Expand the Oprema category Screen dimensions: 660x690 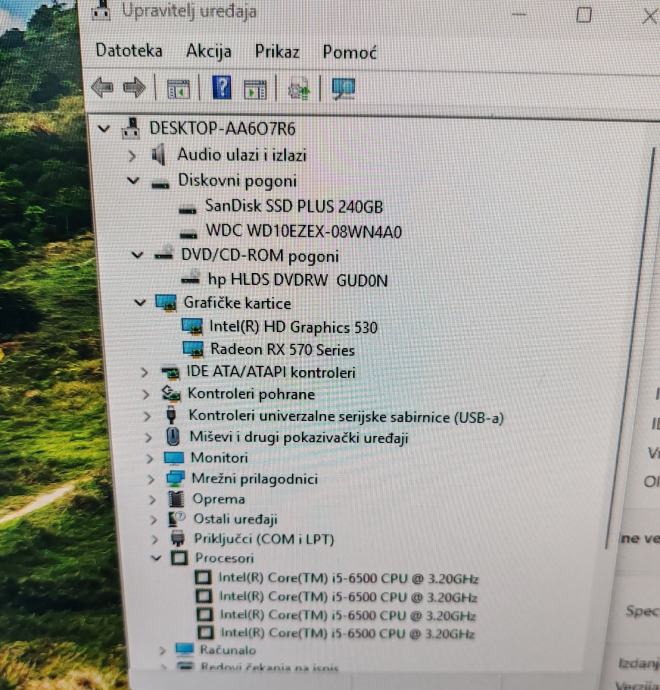tap(152, 499)
